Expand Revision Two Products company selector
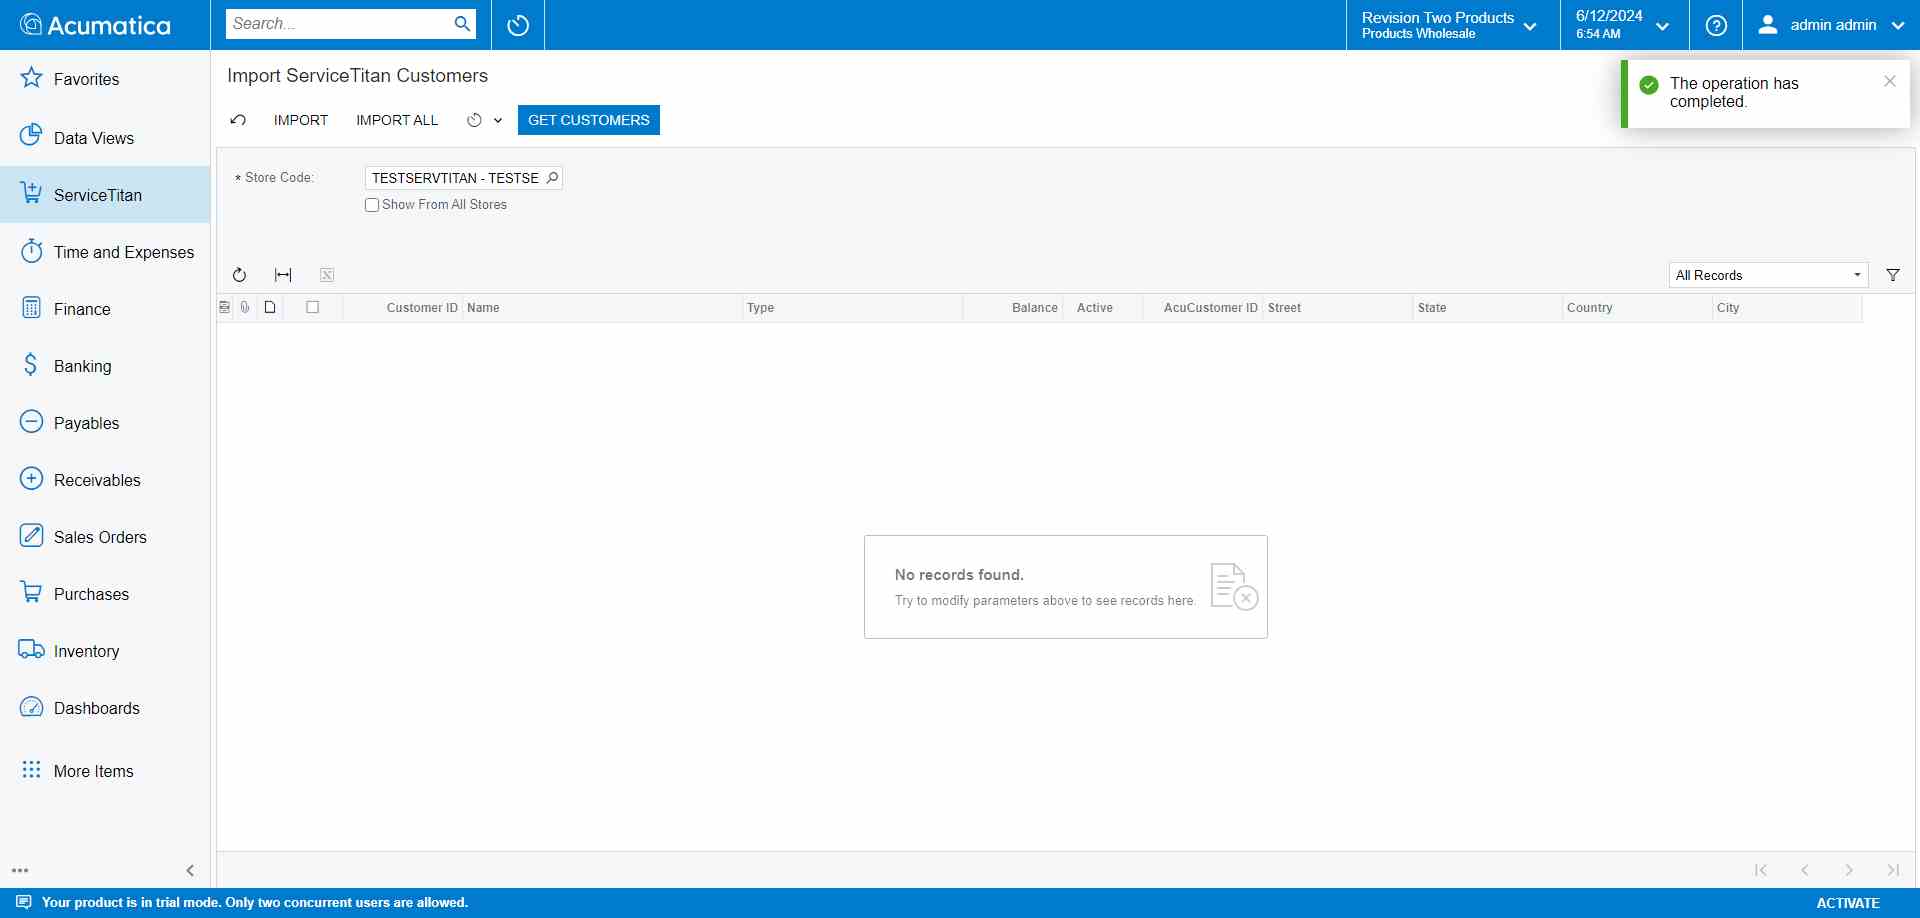The width and height of the screenshot is (1920, 918). [x=1452, y=25]
